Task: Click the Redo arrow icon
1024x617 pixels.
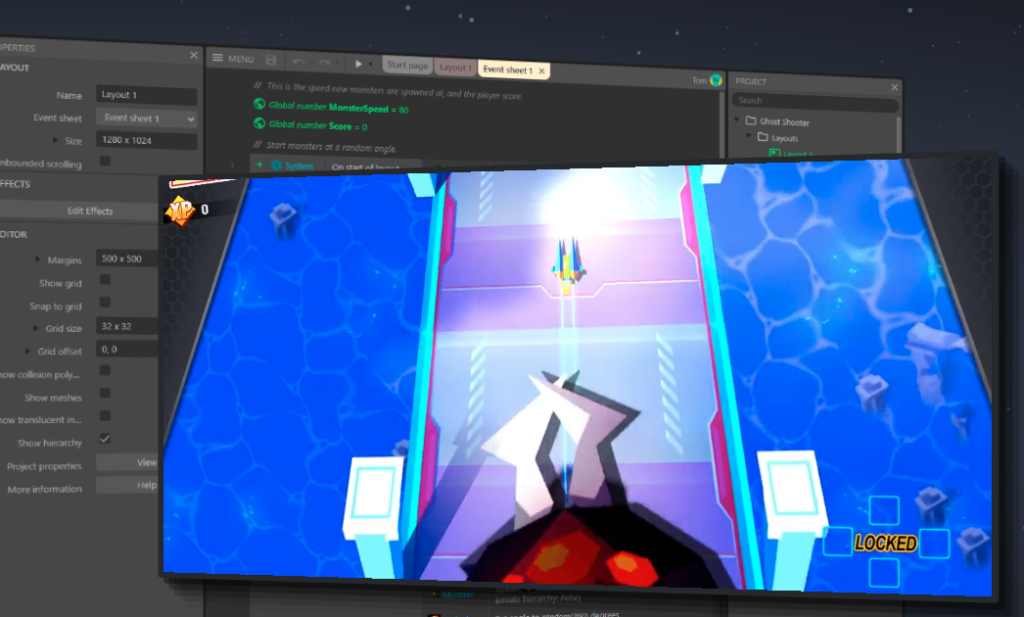Action: tap(324, 62)
